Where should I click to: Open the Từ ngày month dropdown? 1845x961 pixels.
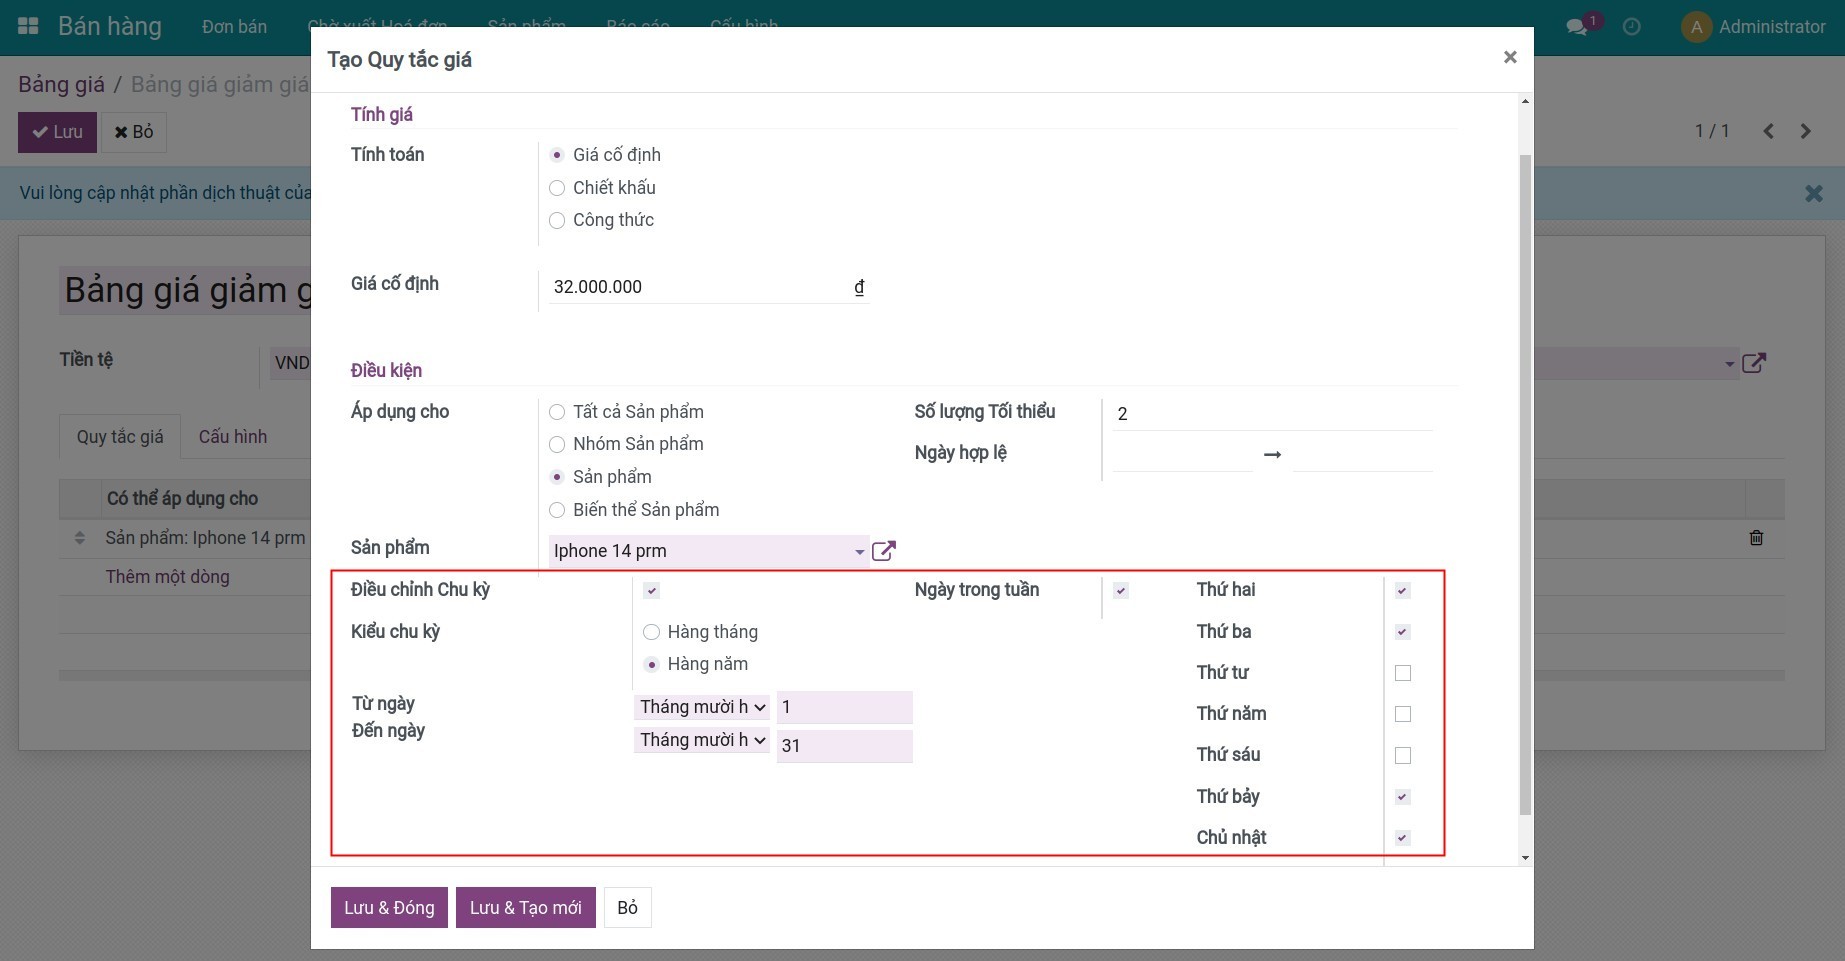coord(702,707)
